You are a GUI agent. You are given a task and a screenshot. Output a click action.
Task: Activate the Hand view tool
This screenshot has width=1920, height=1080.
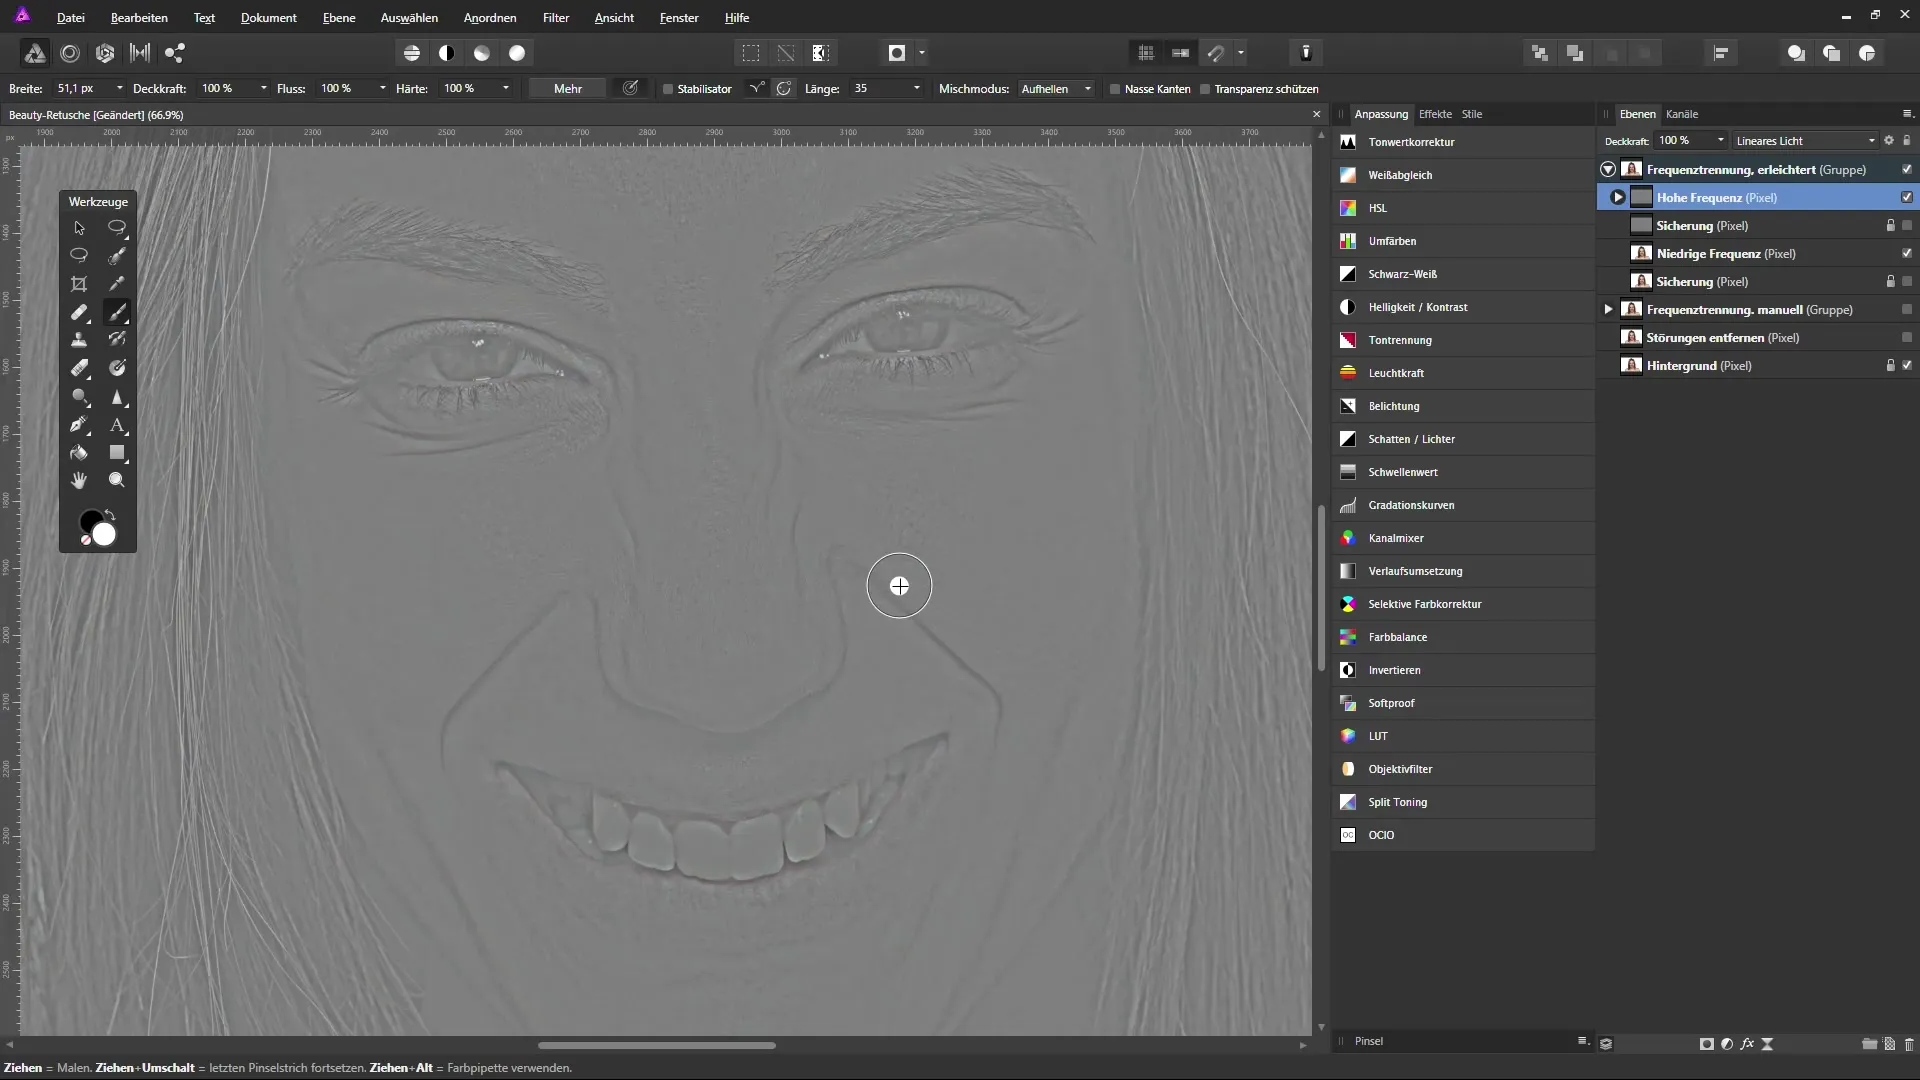[x=79, y=481]
